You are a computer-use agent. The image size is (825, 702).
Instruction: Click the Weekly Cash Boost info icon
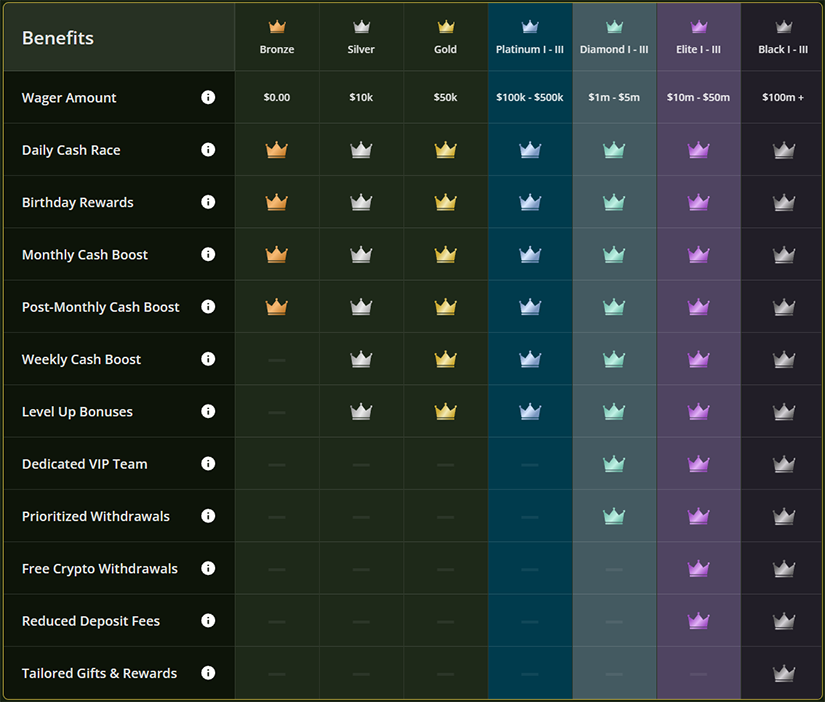(208, 359)
